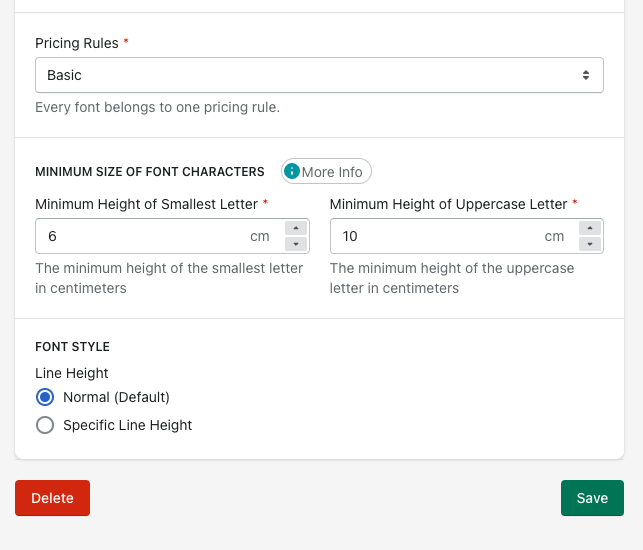
Task: Click the red Delete button
Action: point(52,498)
